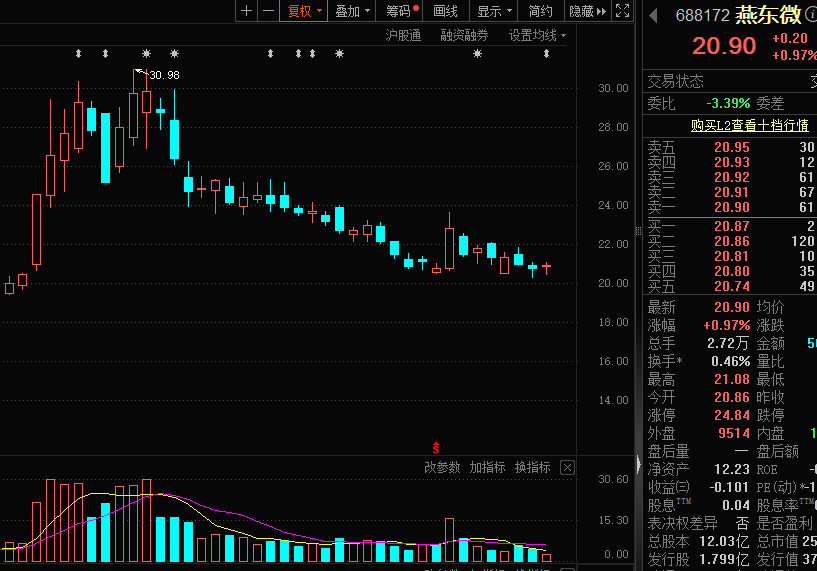817x571 pixels.
Task: Expand the 叠加 dropdown menu
Action: click(353, 11)
